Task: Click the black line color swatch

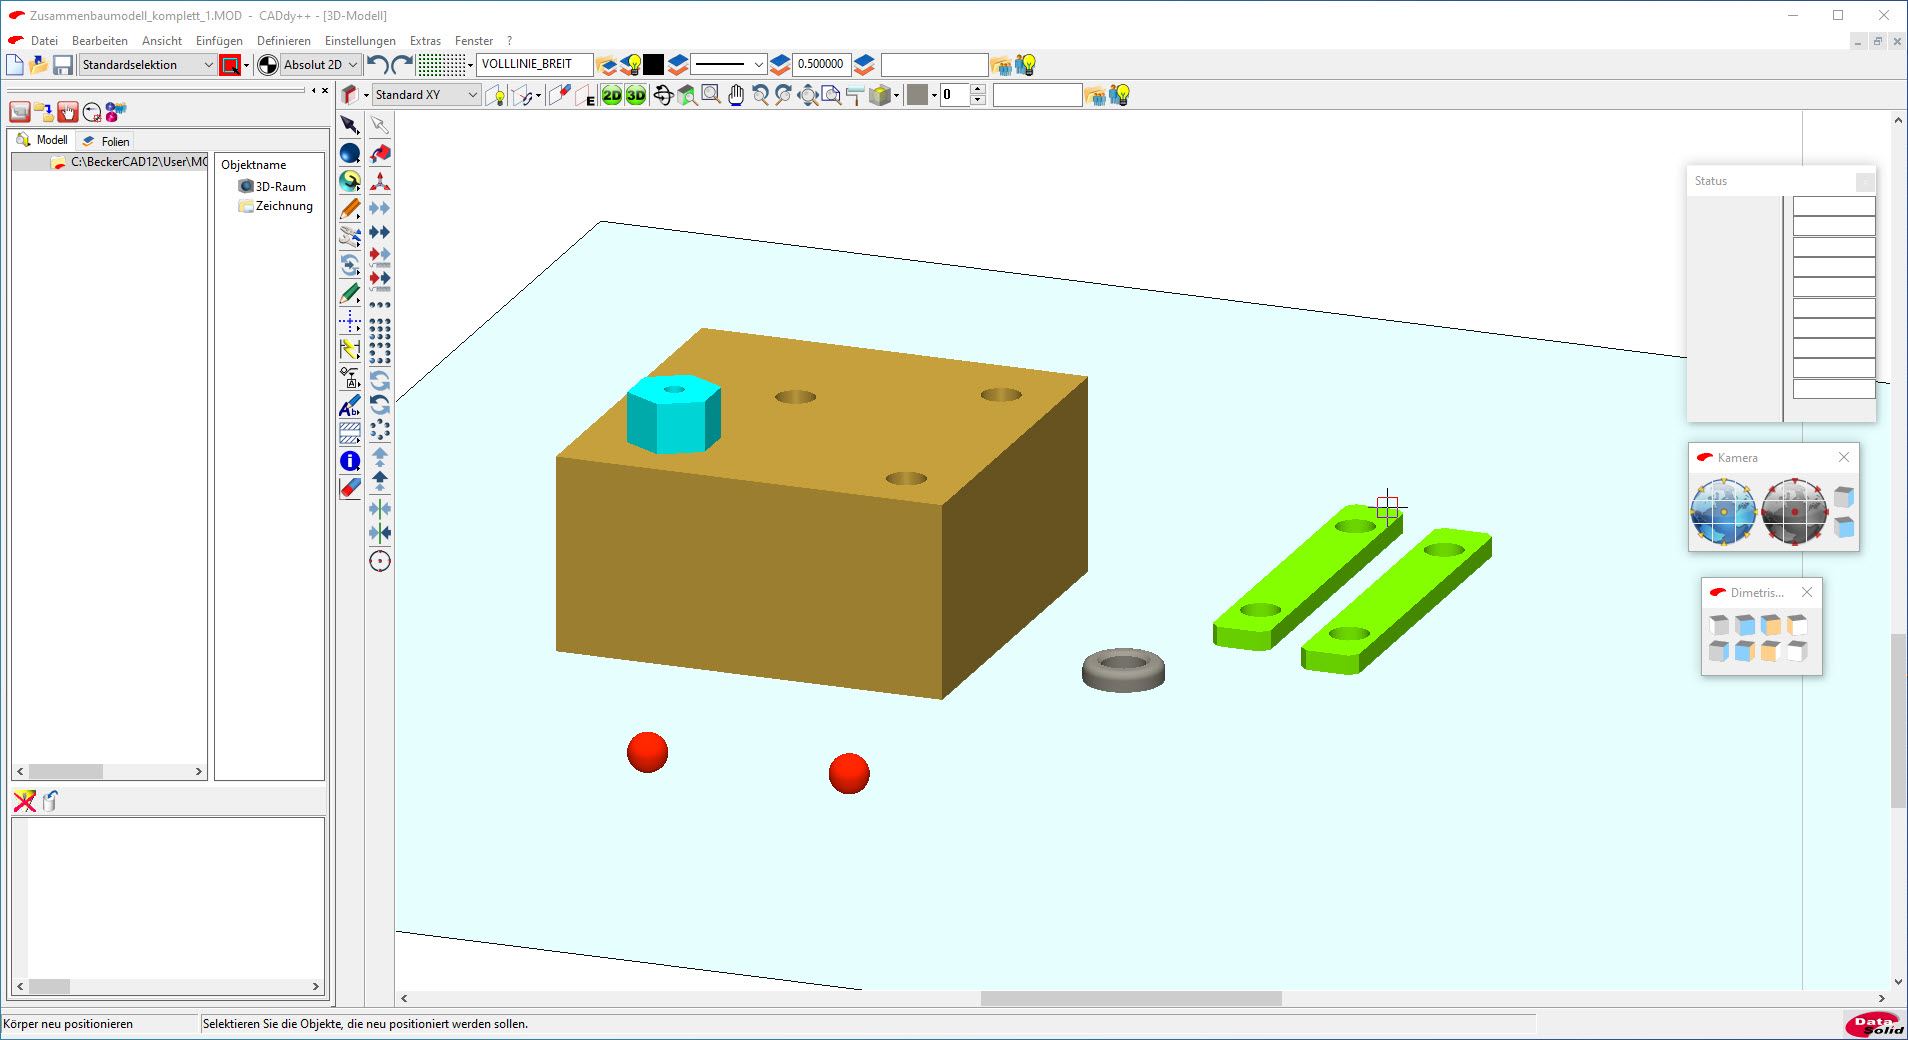Action: (x=653, y=65)
